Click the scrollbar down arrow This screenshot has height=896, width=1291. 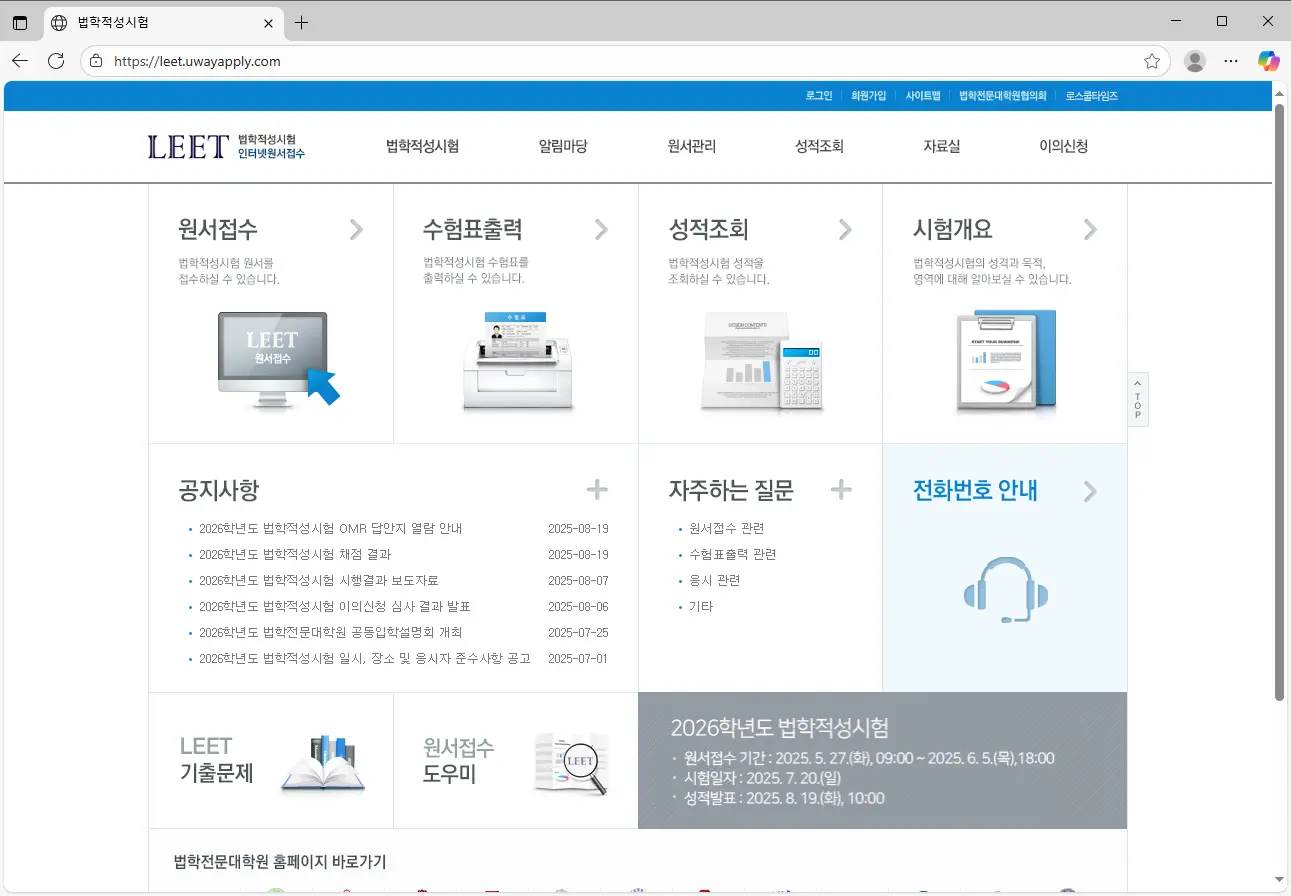pos(1279,880)
